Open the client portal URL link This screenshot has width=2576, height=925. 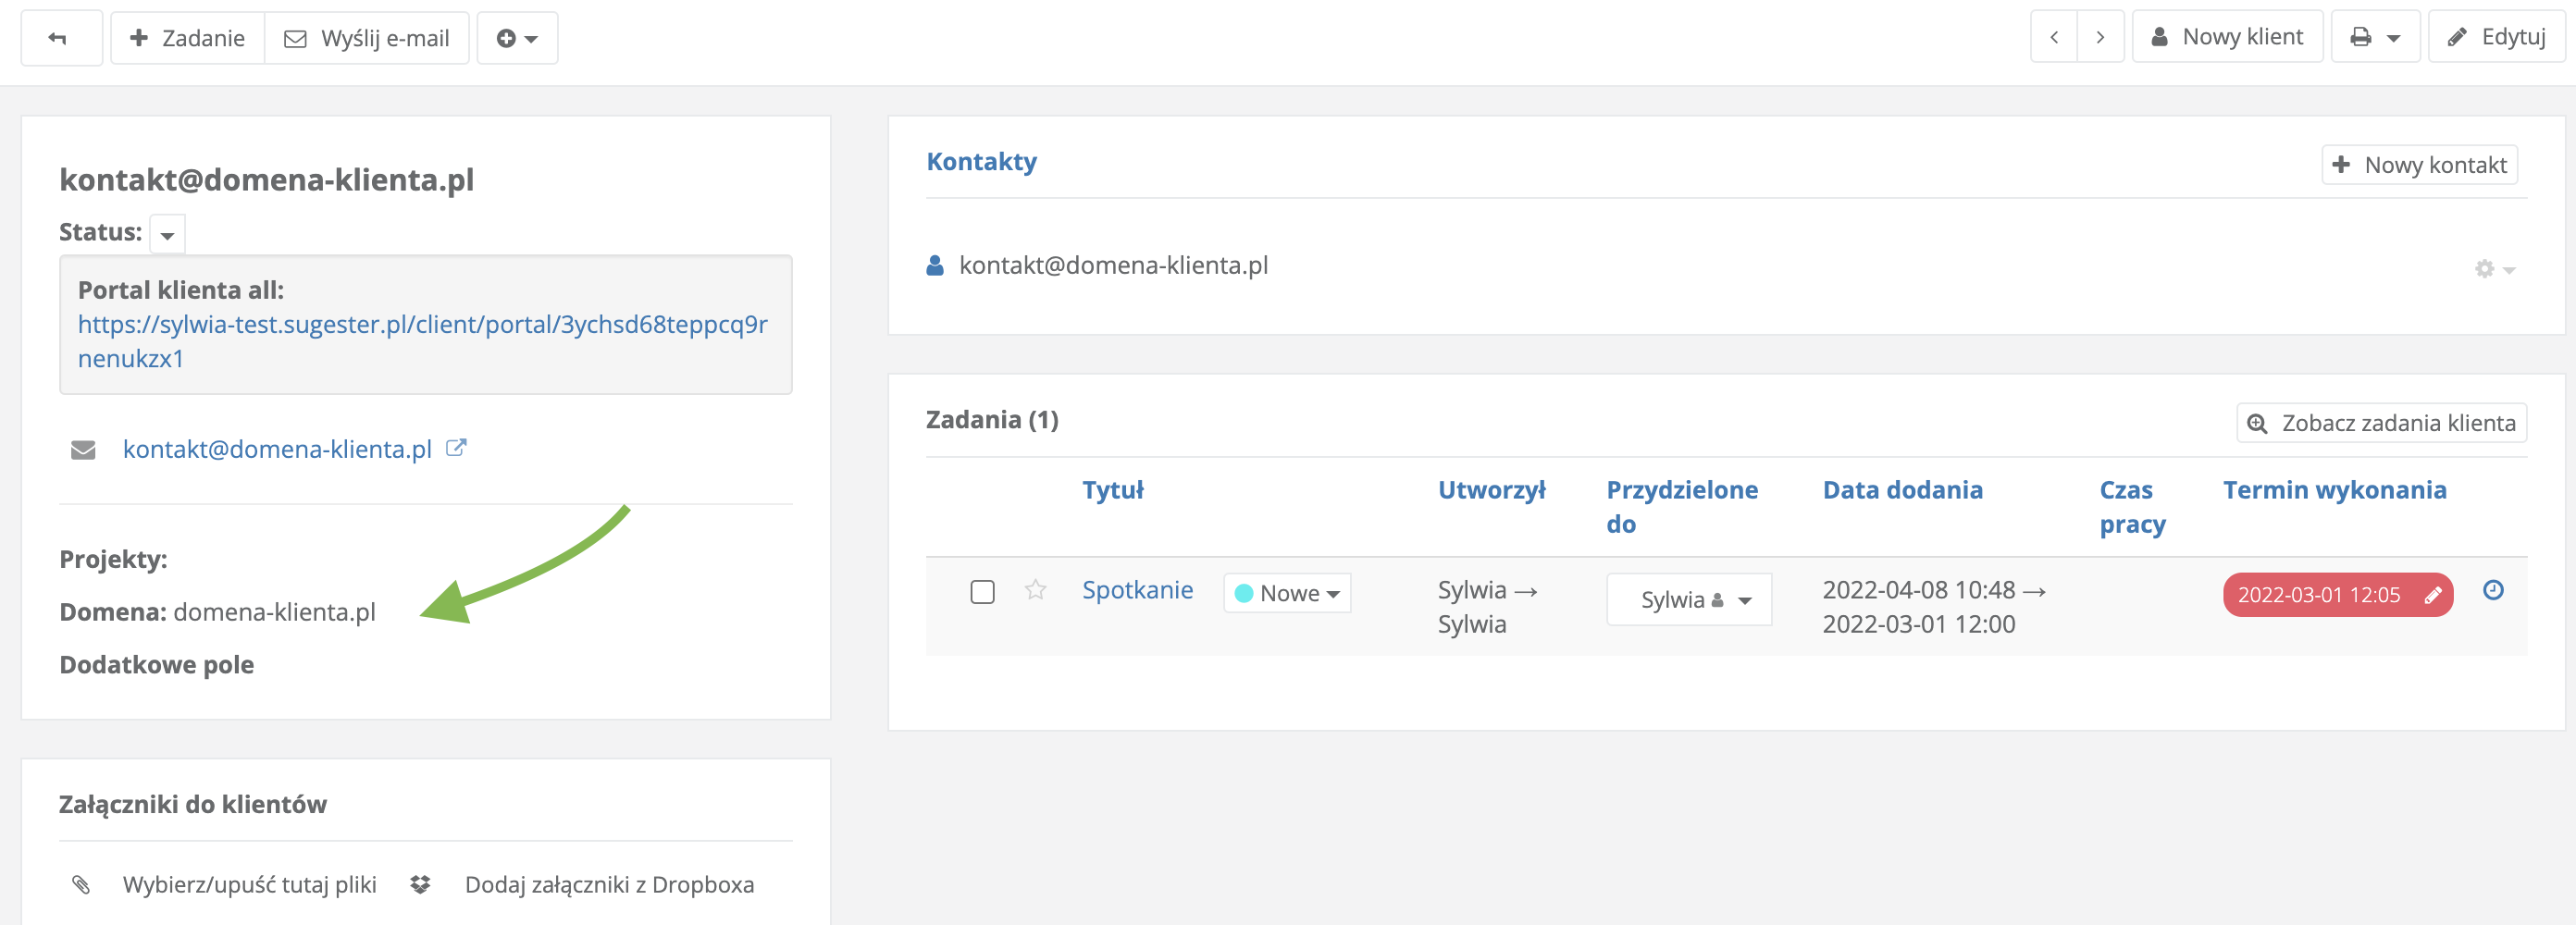(x=422, y=341)
